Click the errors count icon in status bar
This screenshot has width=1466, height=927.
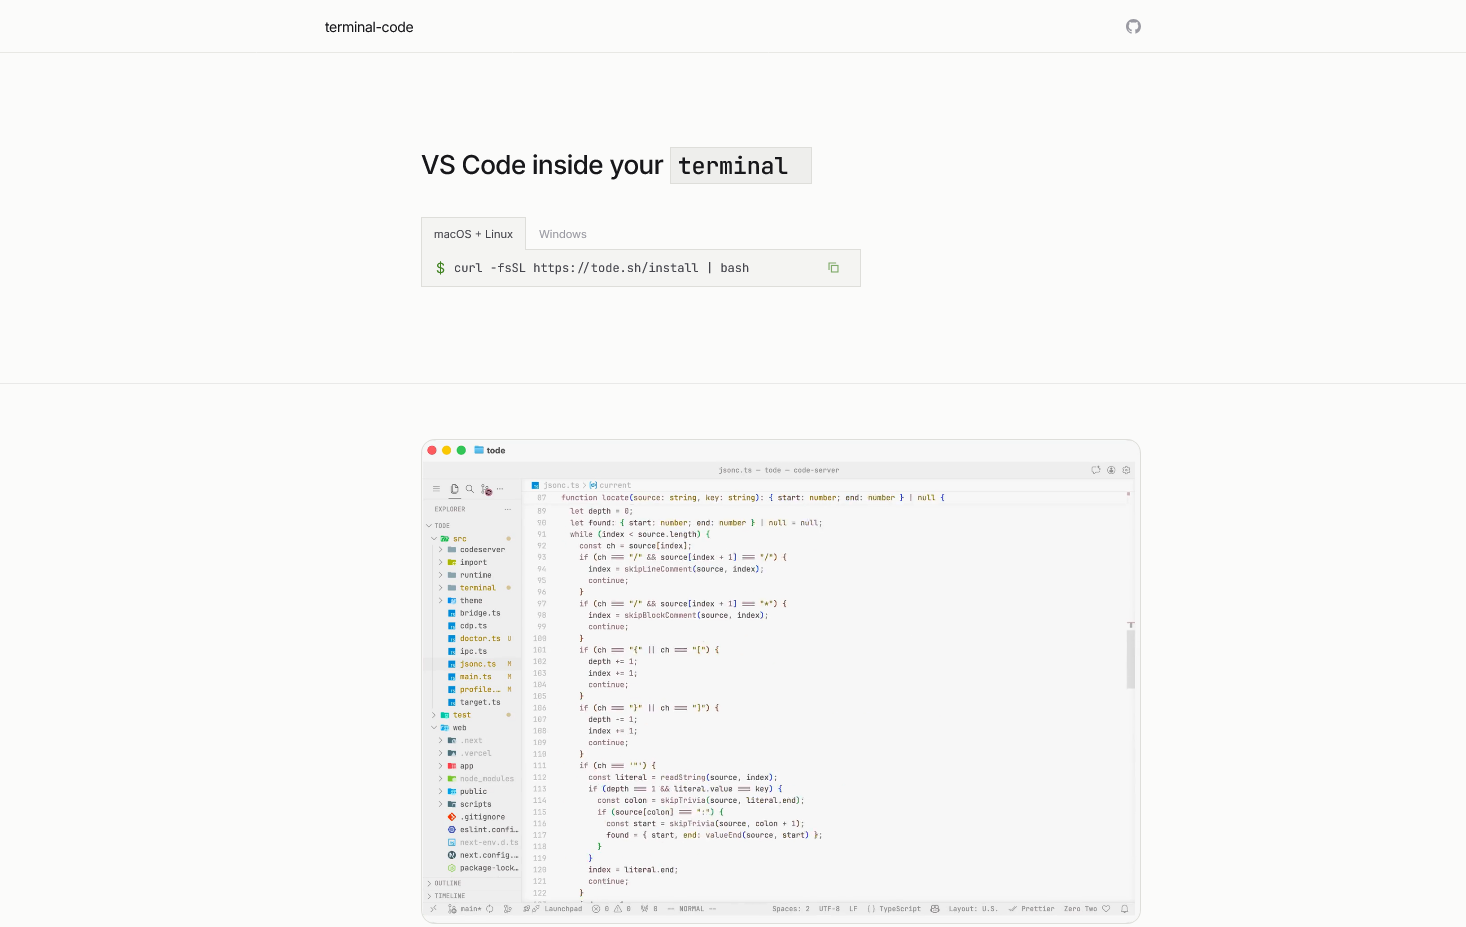tap(596, 909)
